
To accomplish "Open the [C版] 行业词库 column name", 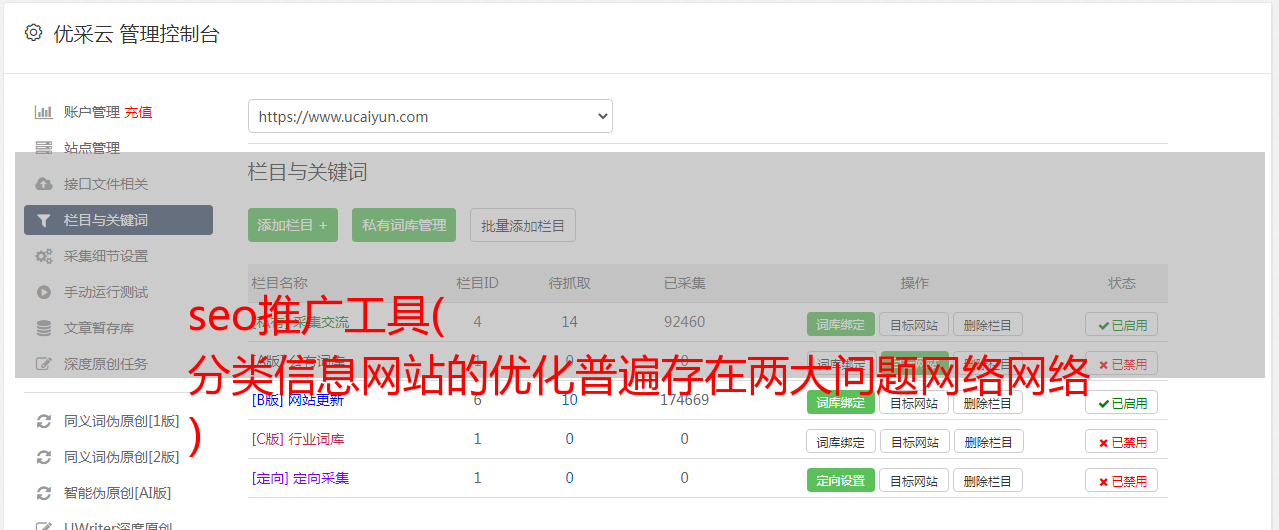I will click(297, 439).
